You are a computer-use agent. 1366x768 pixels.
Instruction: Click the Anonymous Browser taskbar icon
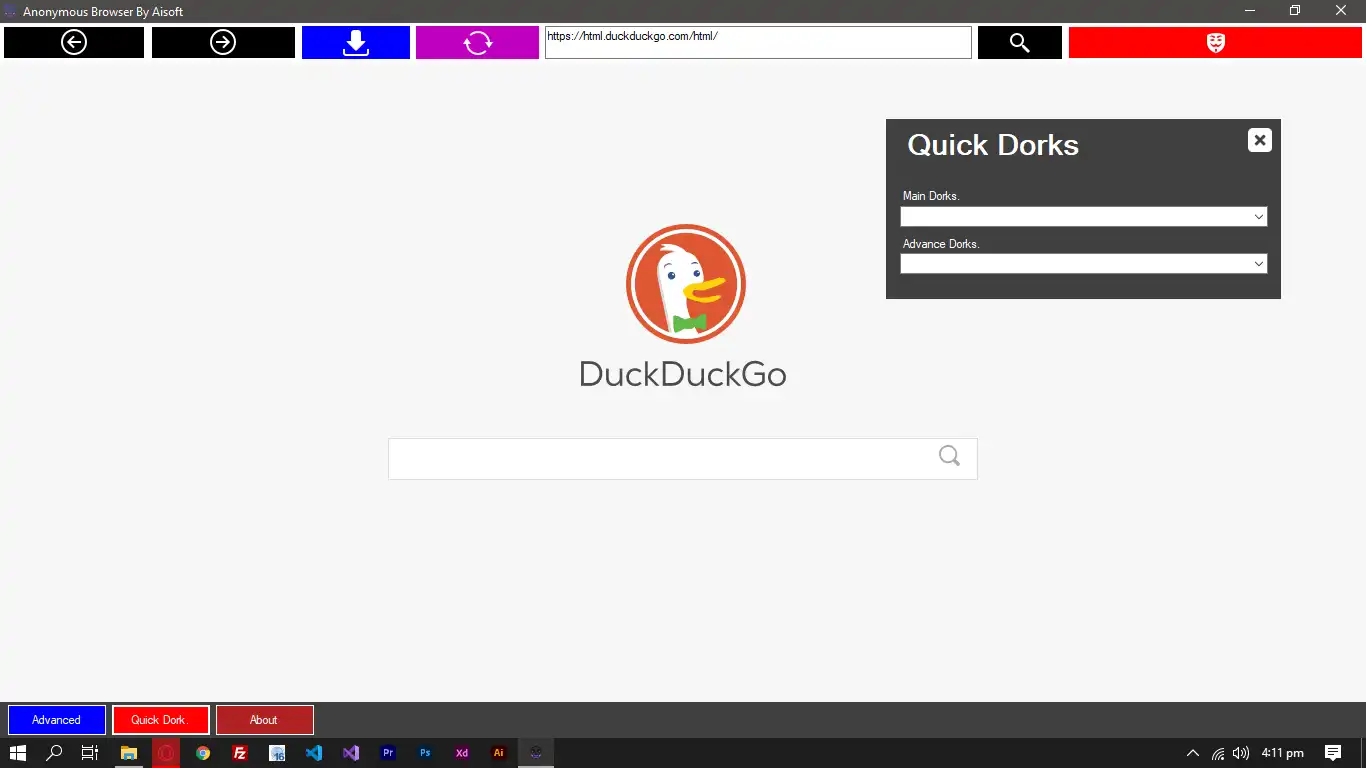[536, 753]
